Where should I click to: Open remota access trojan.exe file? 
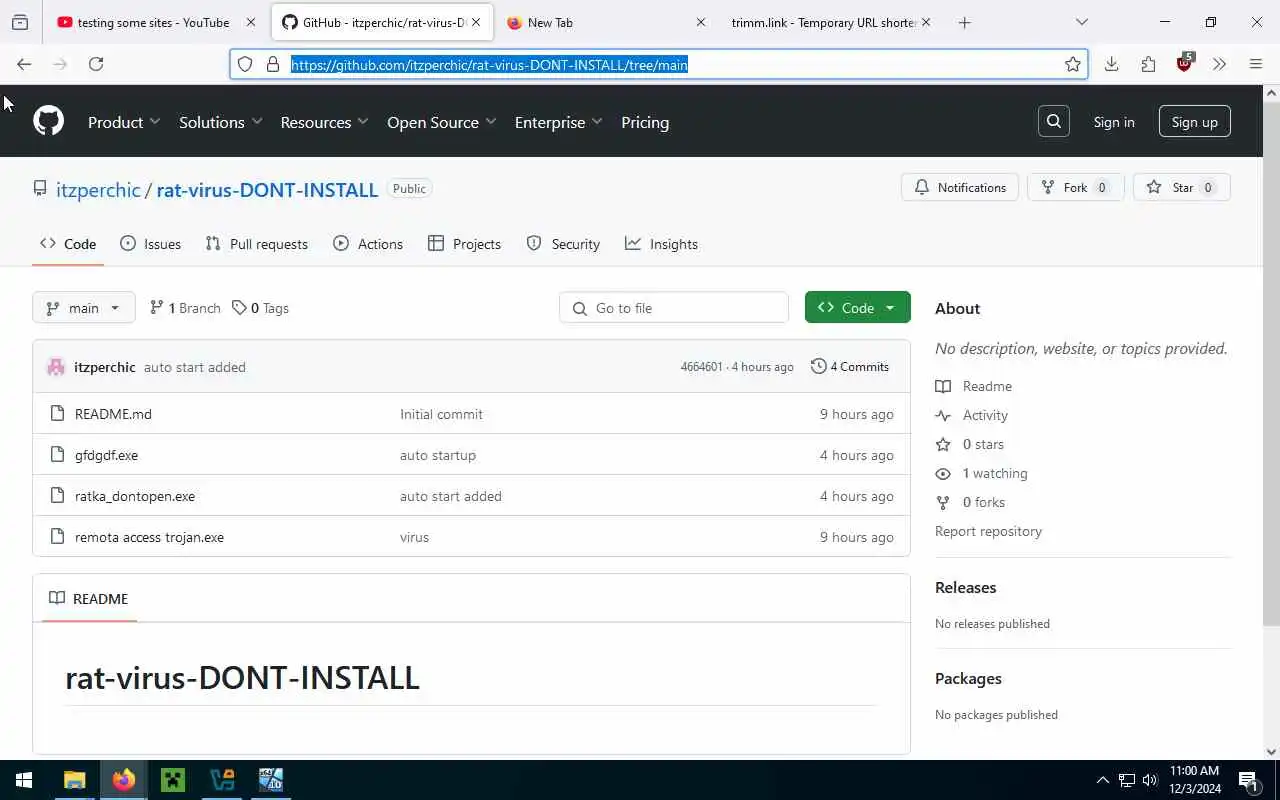click(149, 537)
